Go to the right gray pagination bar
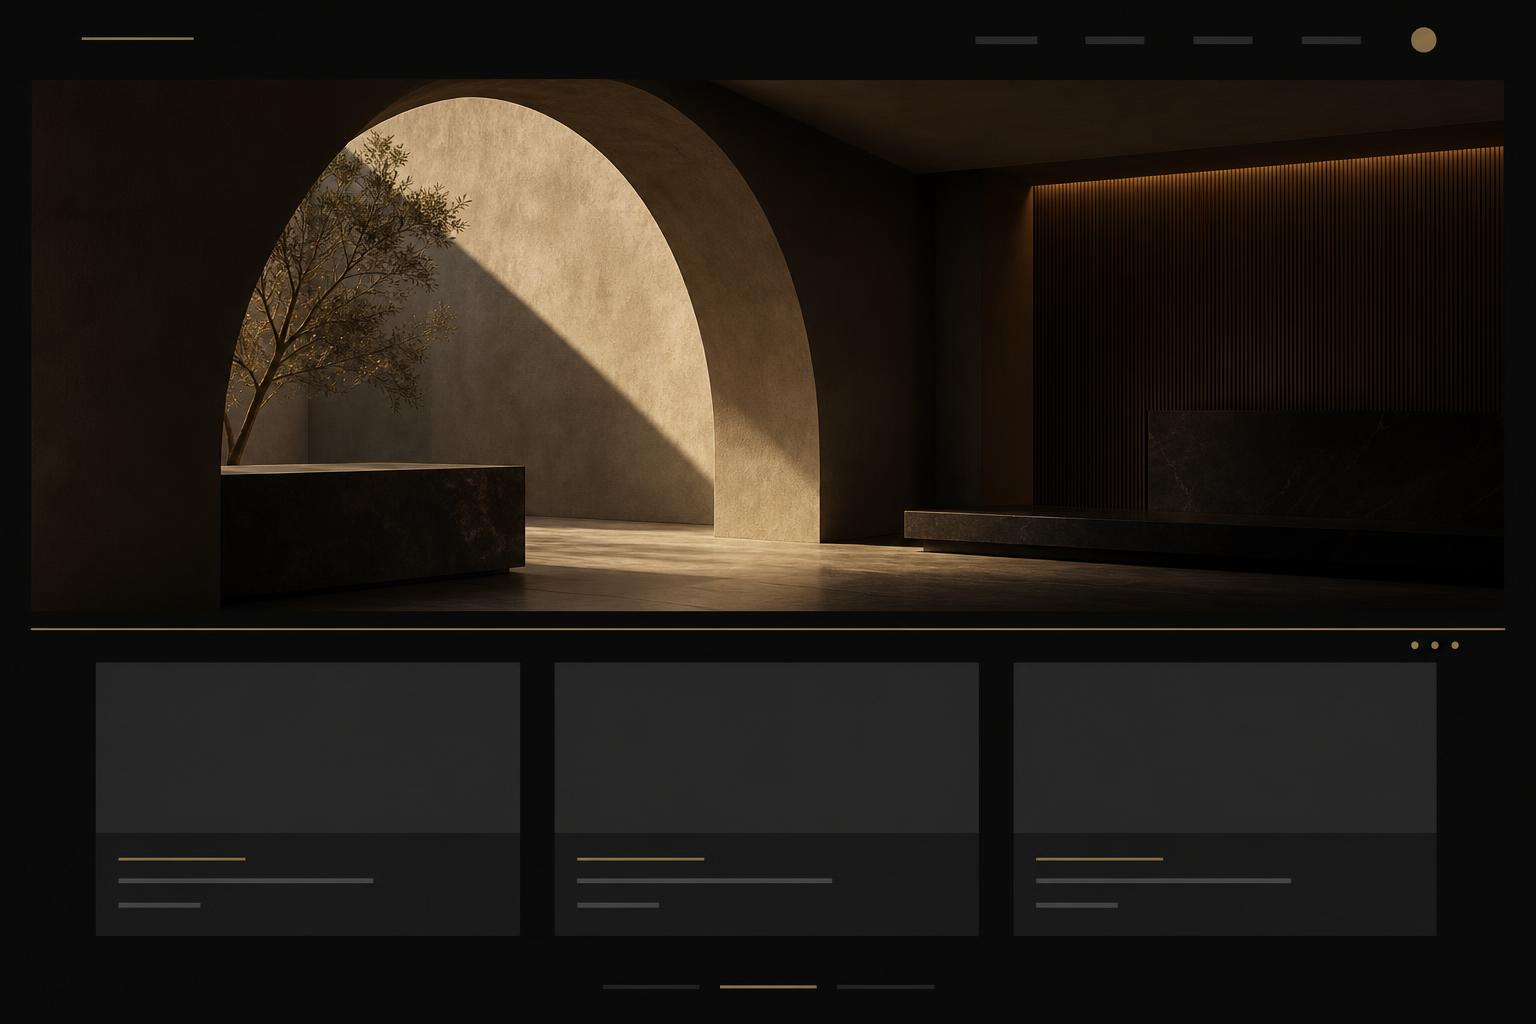The width and height of the screenshot is (1536, 1024). 886,987
